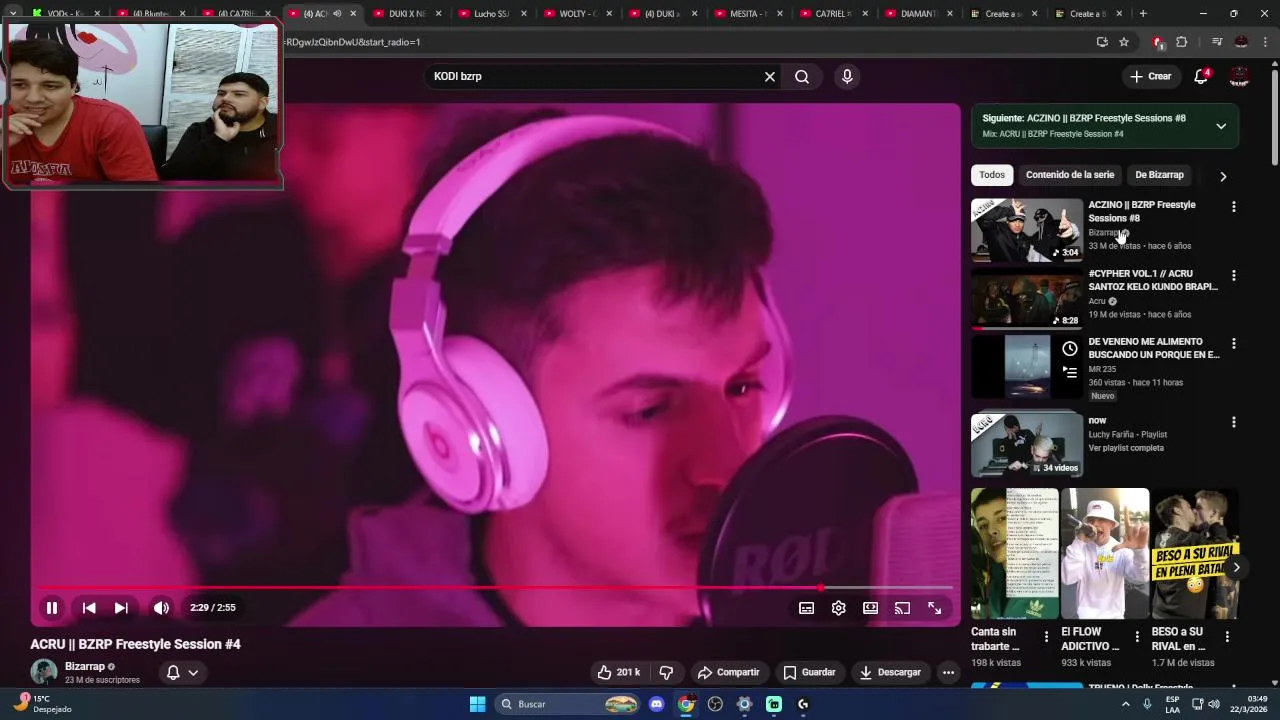Open Bizarrap channel avatar
1280x720 pixels.
43,672
